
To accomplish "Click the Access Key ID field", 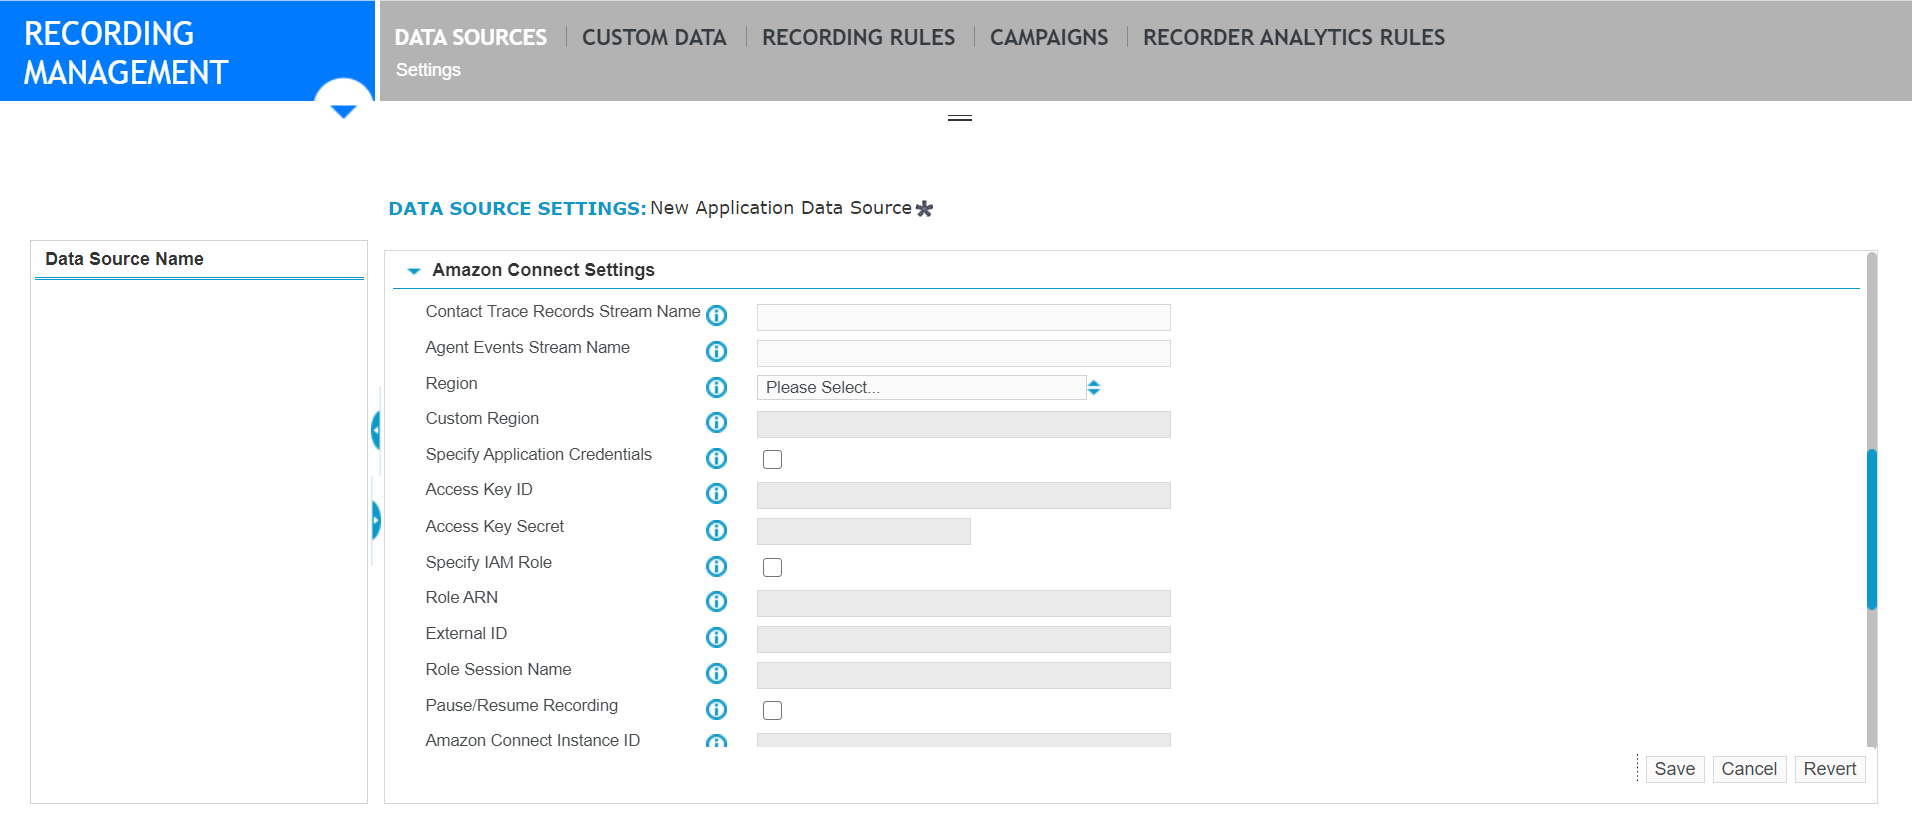I will [x=963, y=495].
